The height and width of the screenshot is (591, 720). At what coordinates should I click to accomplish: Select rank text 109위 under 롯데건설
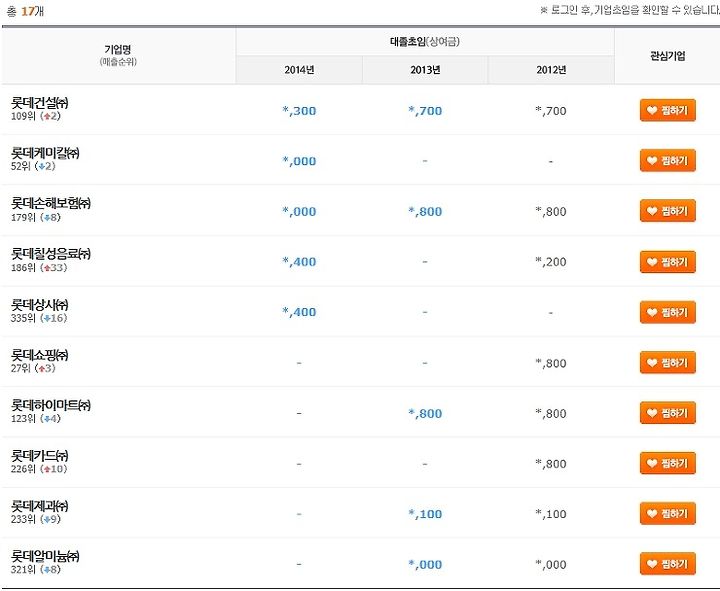coord(23,116)
